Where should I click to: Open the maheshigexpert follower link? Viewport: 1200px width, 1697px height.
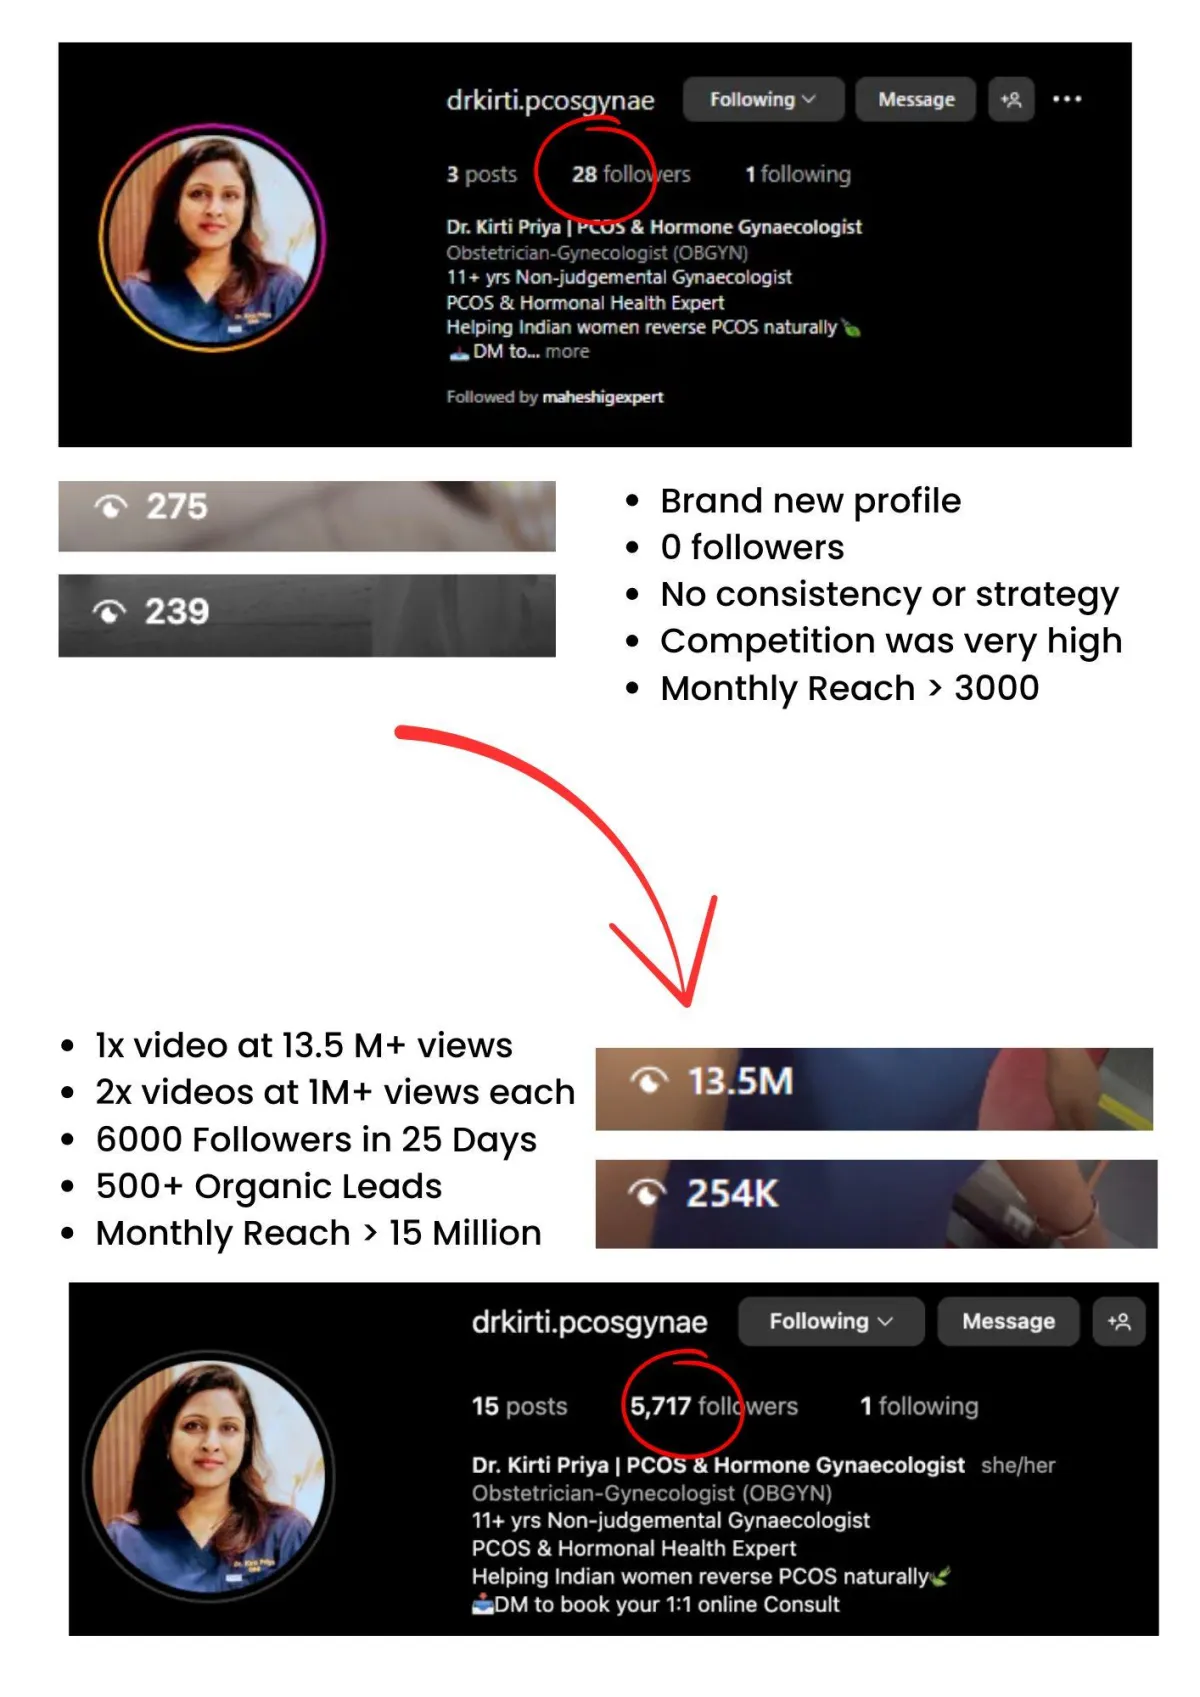pos(603,397)
